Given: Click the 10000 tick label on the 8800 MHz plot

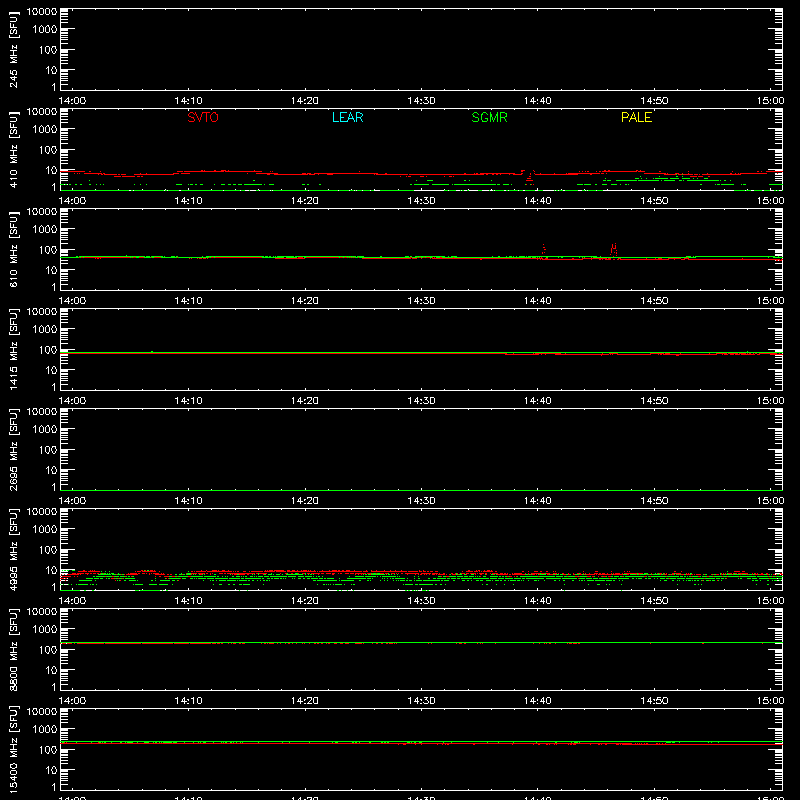Looking at the screenshot, I should tap(42, 612).
